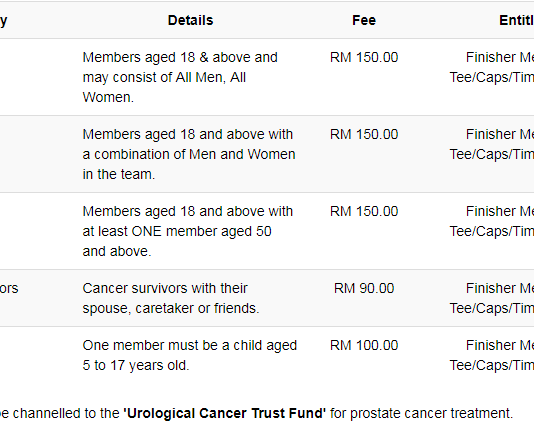
Task: Click the Fee column header
Action: click(364, 20)
